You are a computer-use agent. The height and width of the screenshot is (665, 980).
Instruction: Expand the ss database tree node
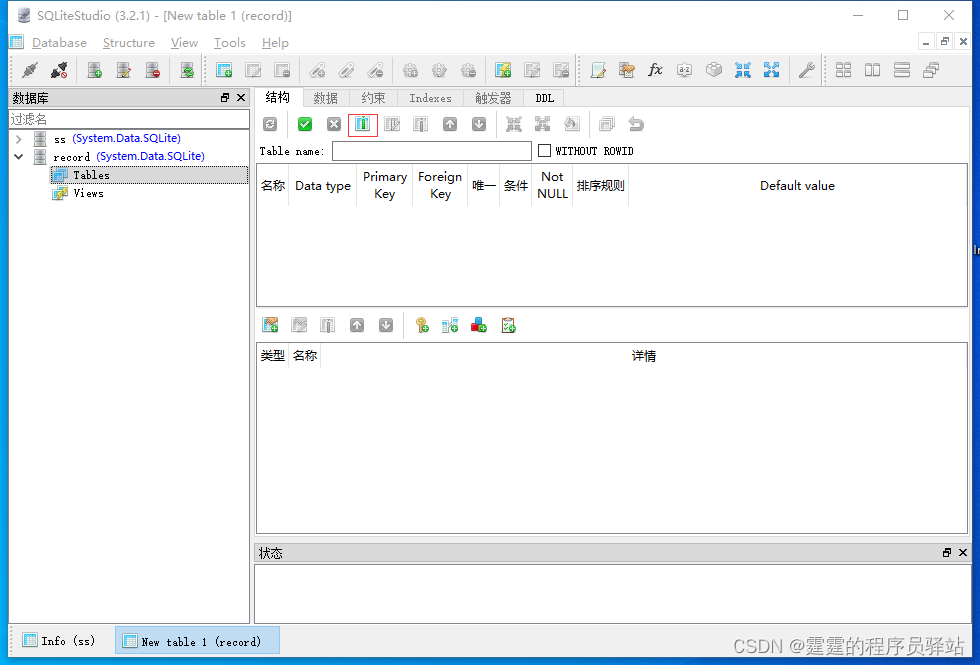click(19, 139)
